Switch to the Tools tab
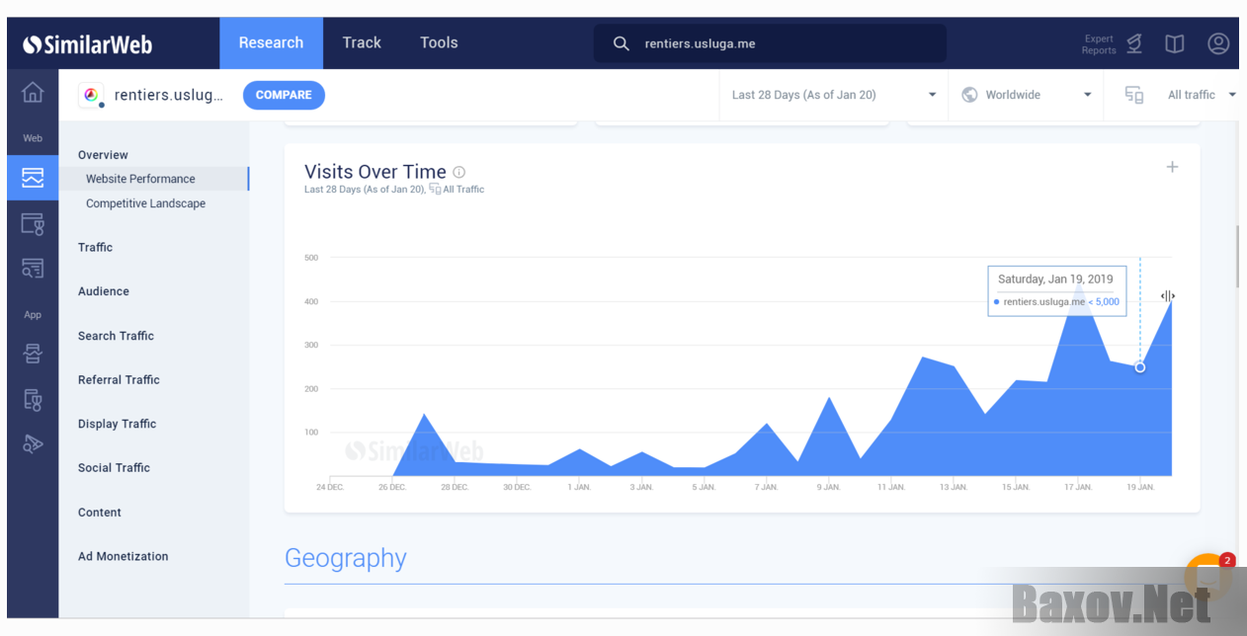1247x636 pixels. coord(439,43)
